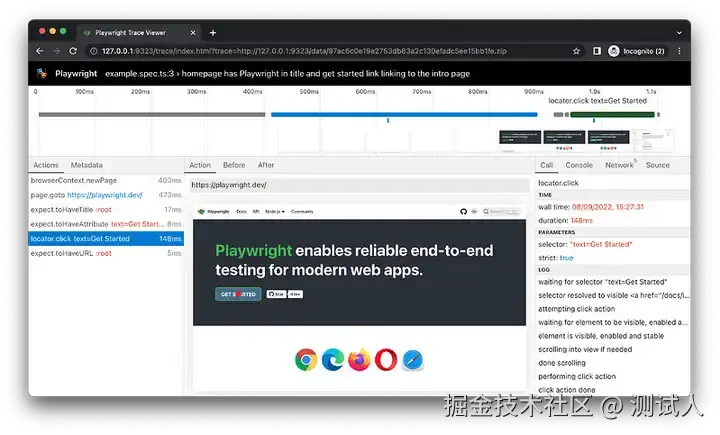Image resolution: width=720 pixels, height=435 pixels.
Task: Reload the page with refresh icon
Action: pos(73,51)
